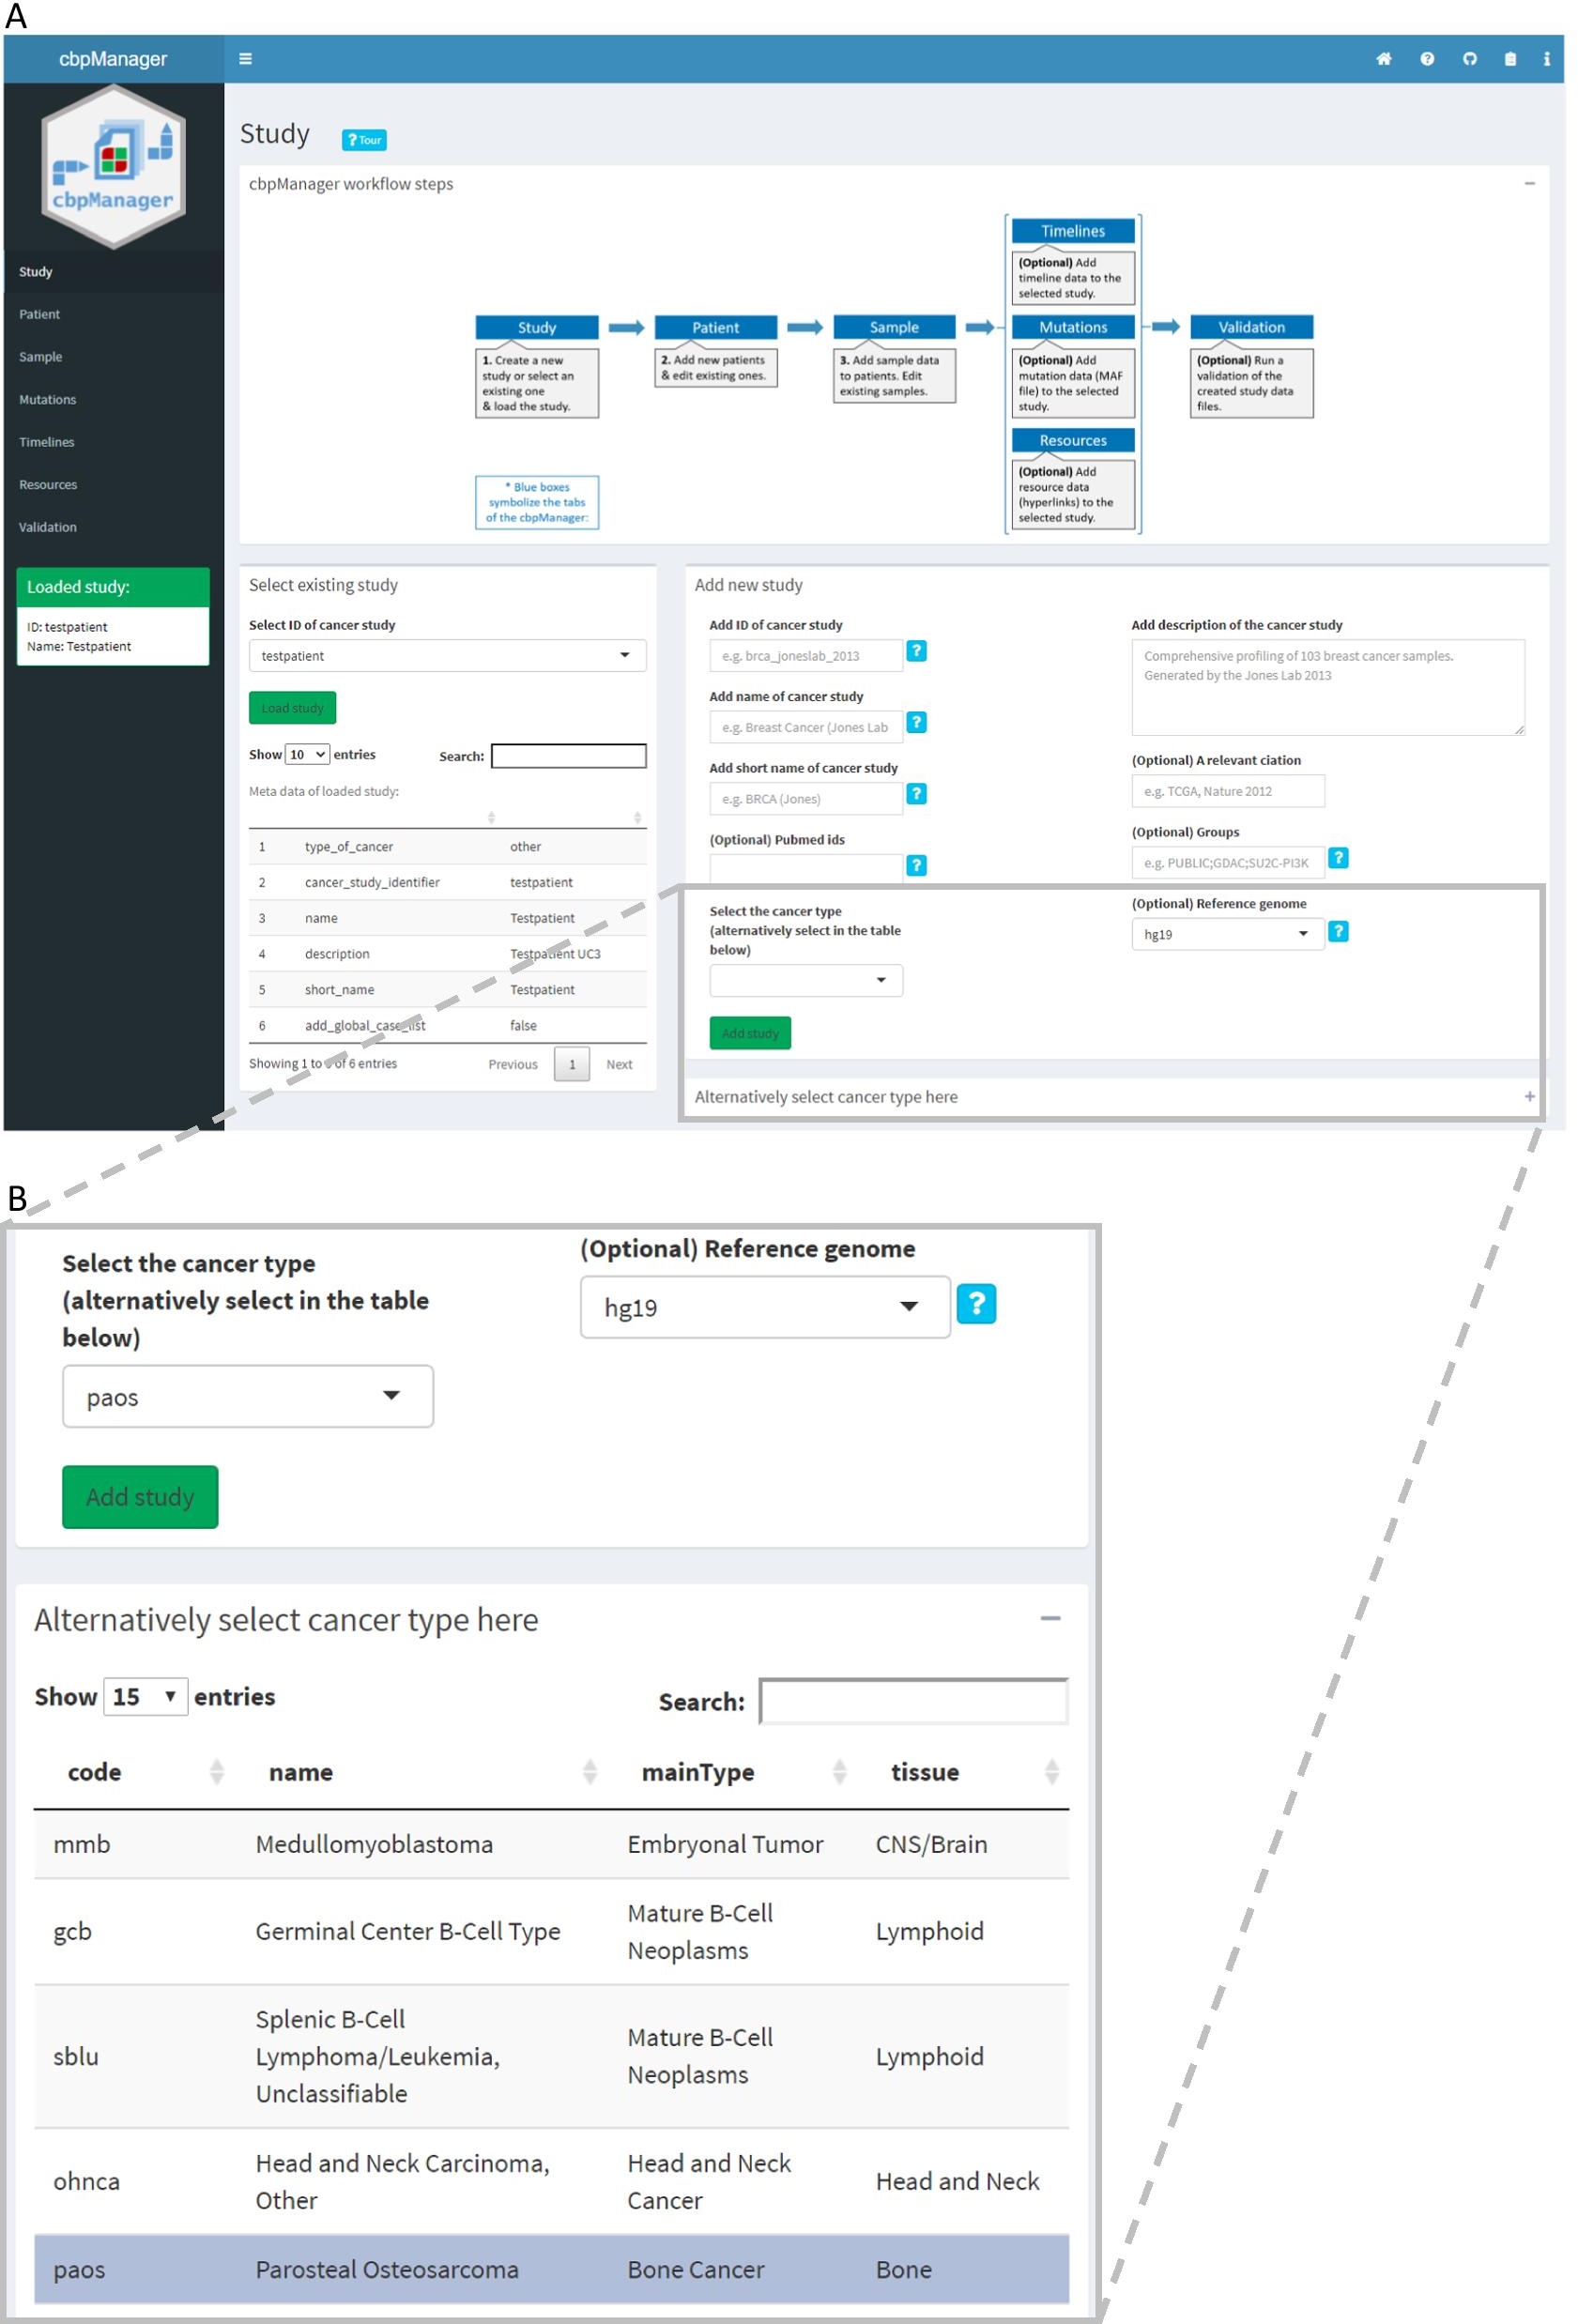Start the Tour on Study page
1578x2324 pixels.
(x=364, y=140)
